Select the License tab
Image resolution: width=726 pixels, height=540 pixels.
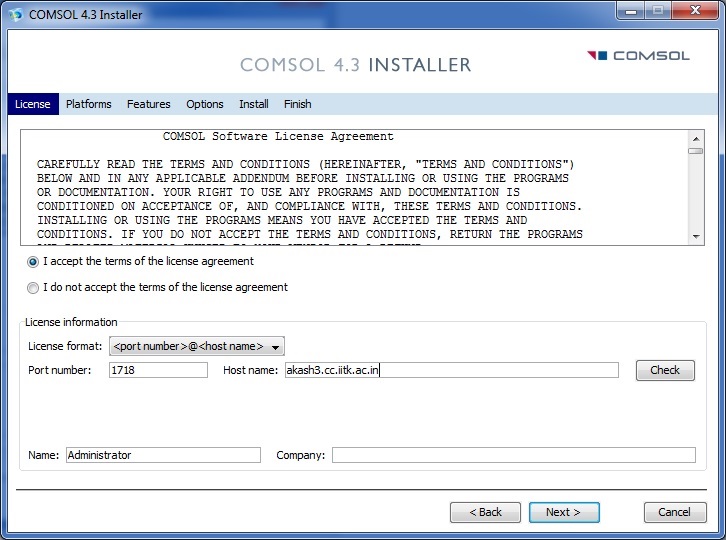pyautogui.click(x=32, y=104)
